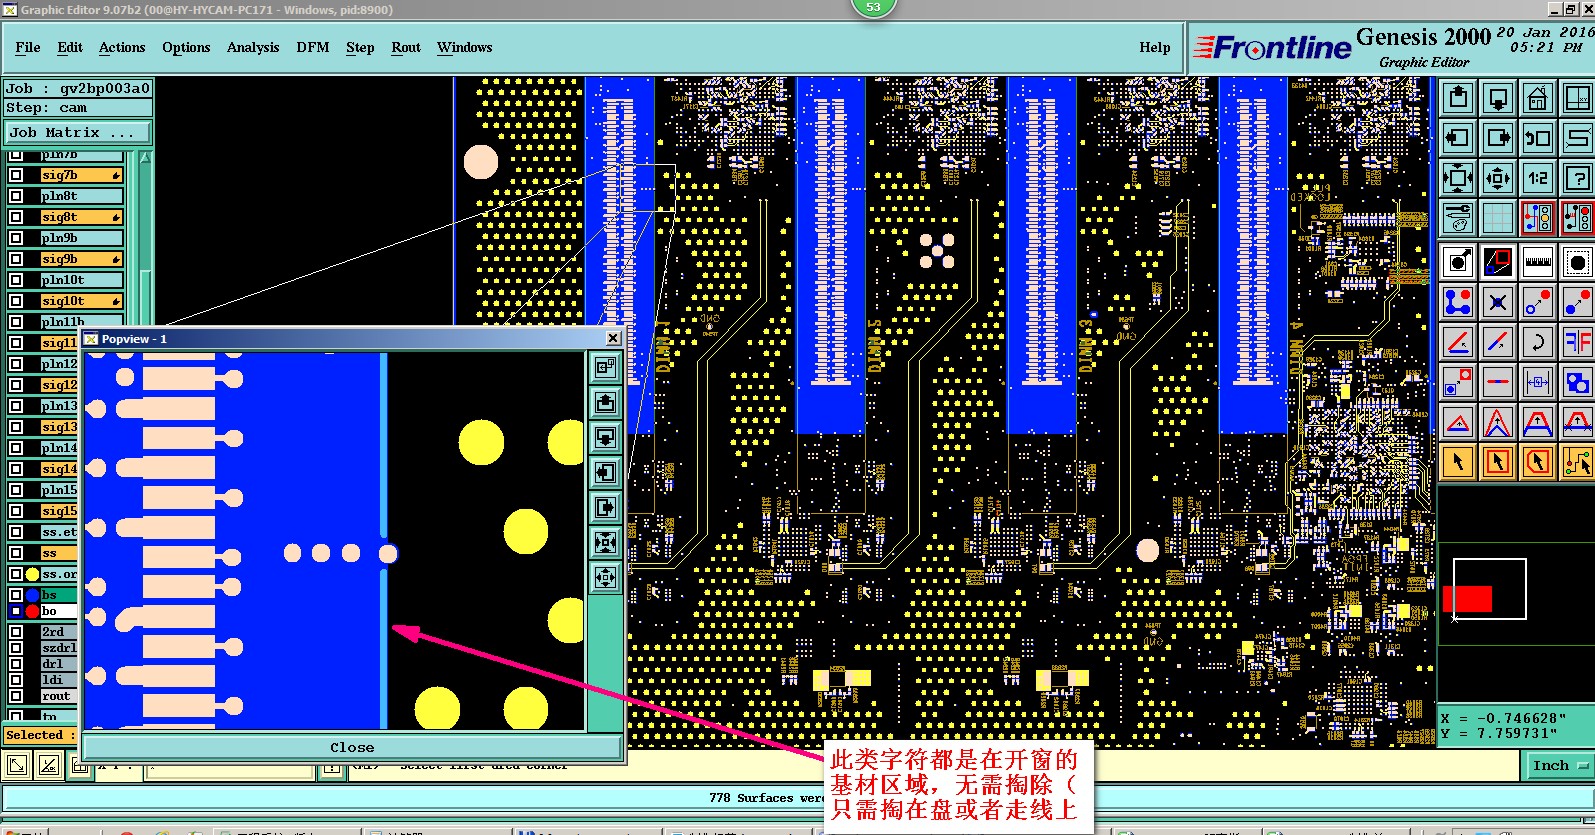Viewport: 1595px width, 835px height.
Task: Toggle checkbox for layer sig7b
Action: point(16,175)
